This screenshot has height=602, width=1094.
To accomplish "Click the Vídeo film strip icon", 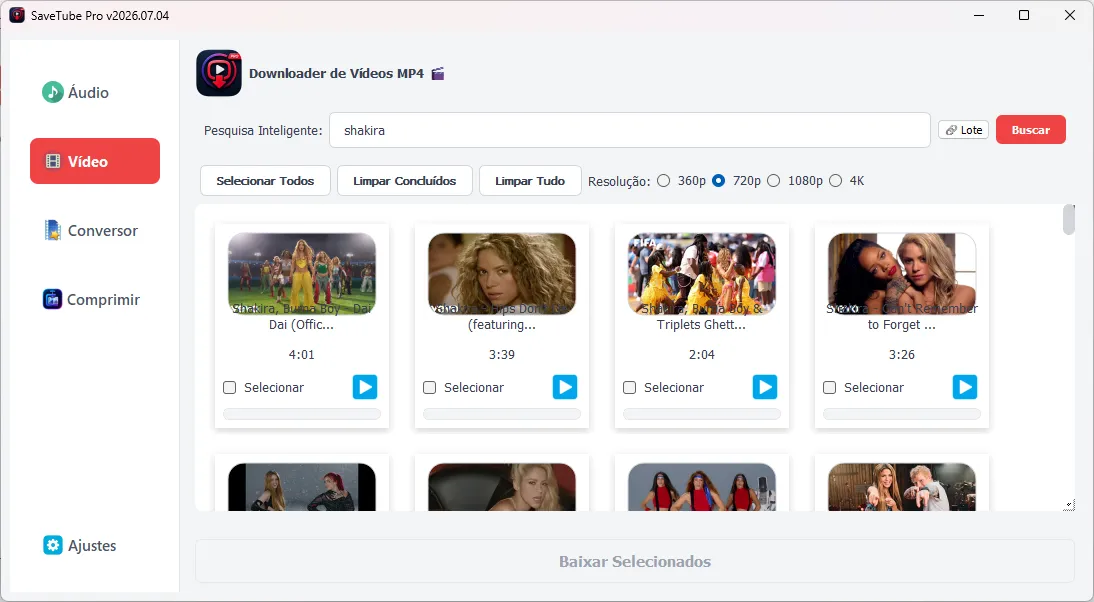I will pos(53,161).
